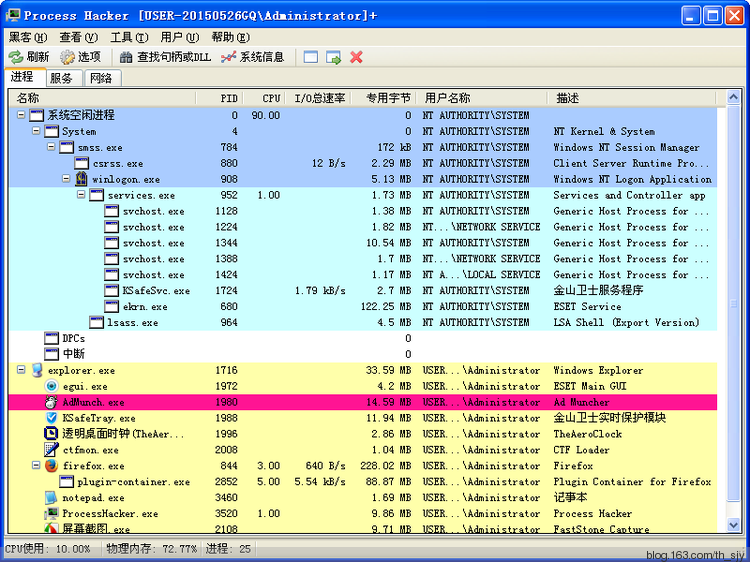Click the find window and thread icon
The image size is (750, 562).
pyautogui.click(x=333, y=57)
